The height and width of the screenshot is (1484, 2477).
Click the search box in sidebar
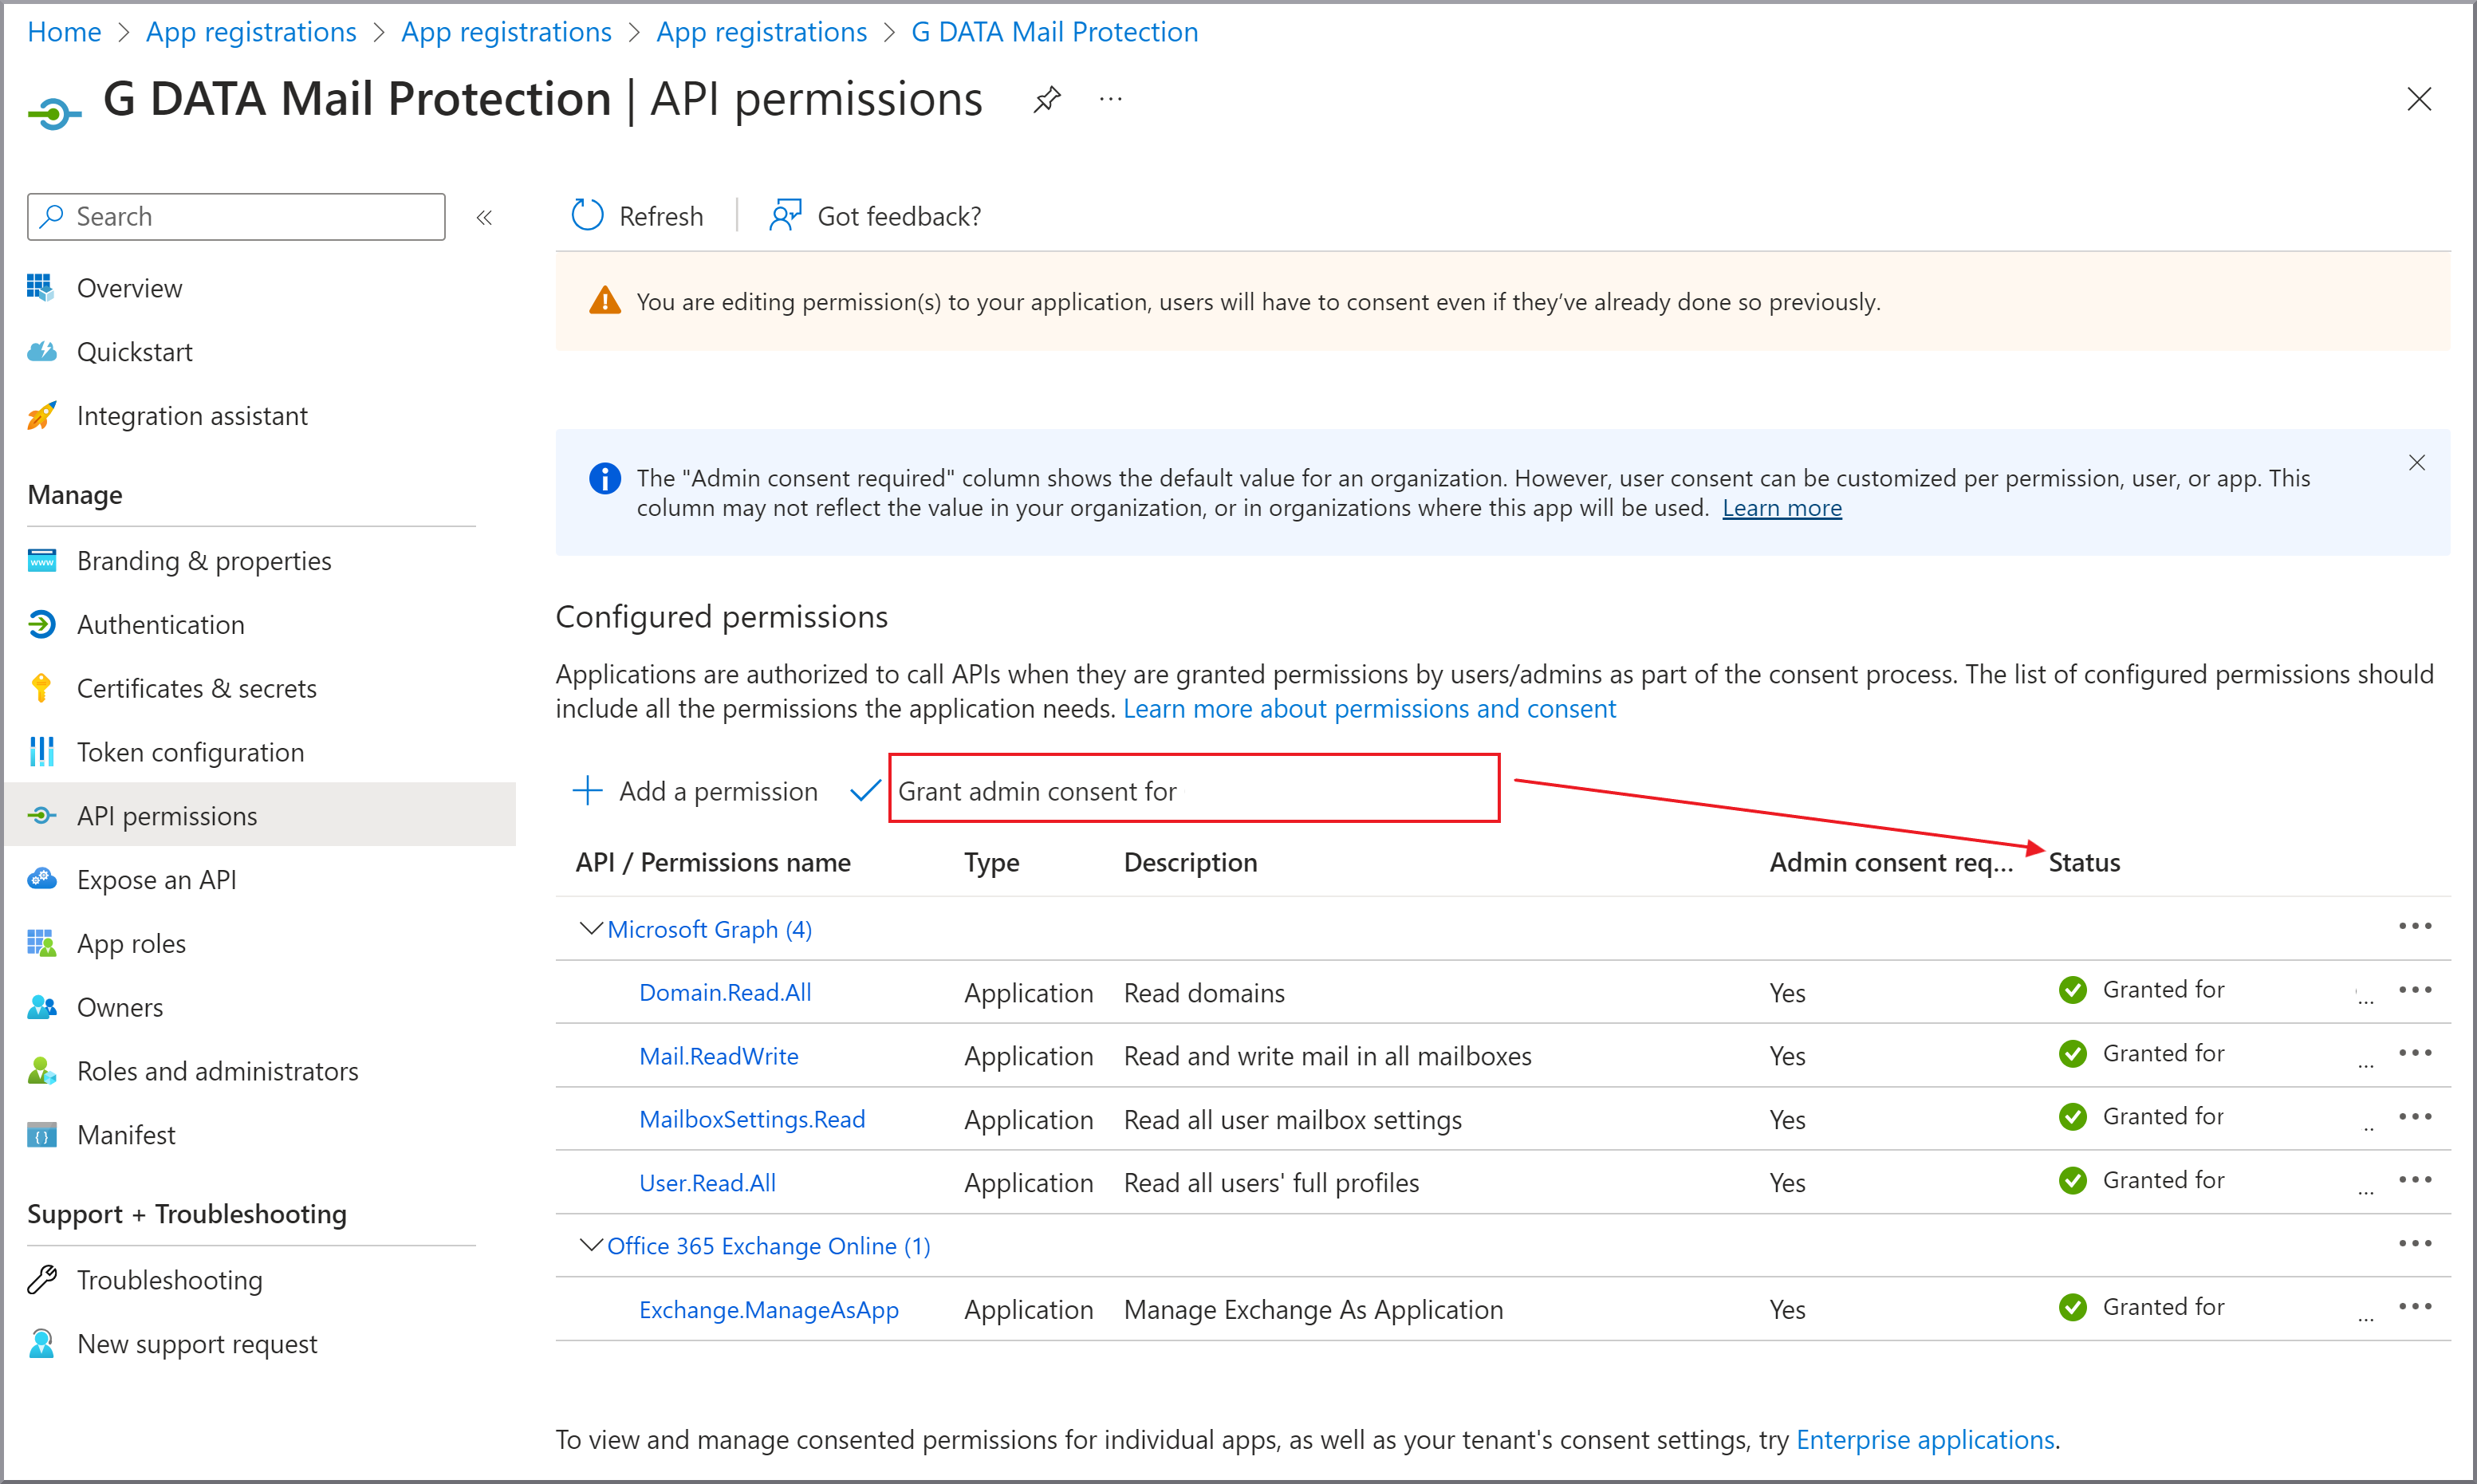(236, 217)
